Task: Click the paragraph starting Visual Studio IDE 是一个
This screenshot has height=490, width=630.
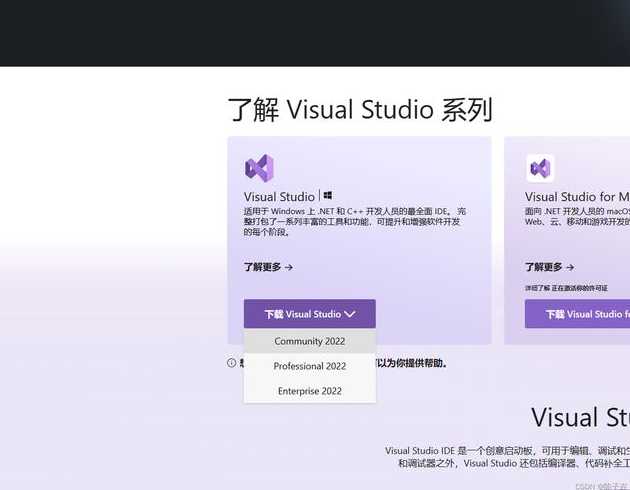Action: [507, 457]
